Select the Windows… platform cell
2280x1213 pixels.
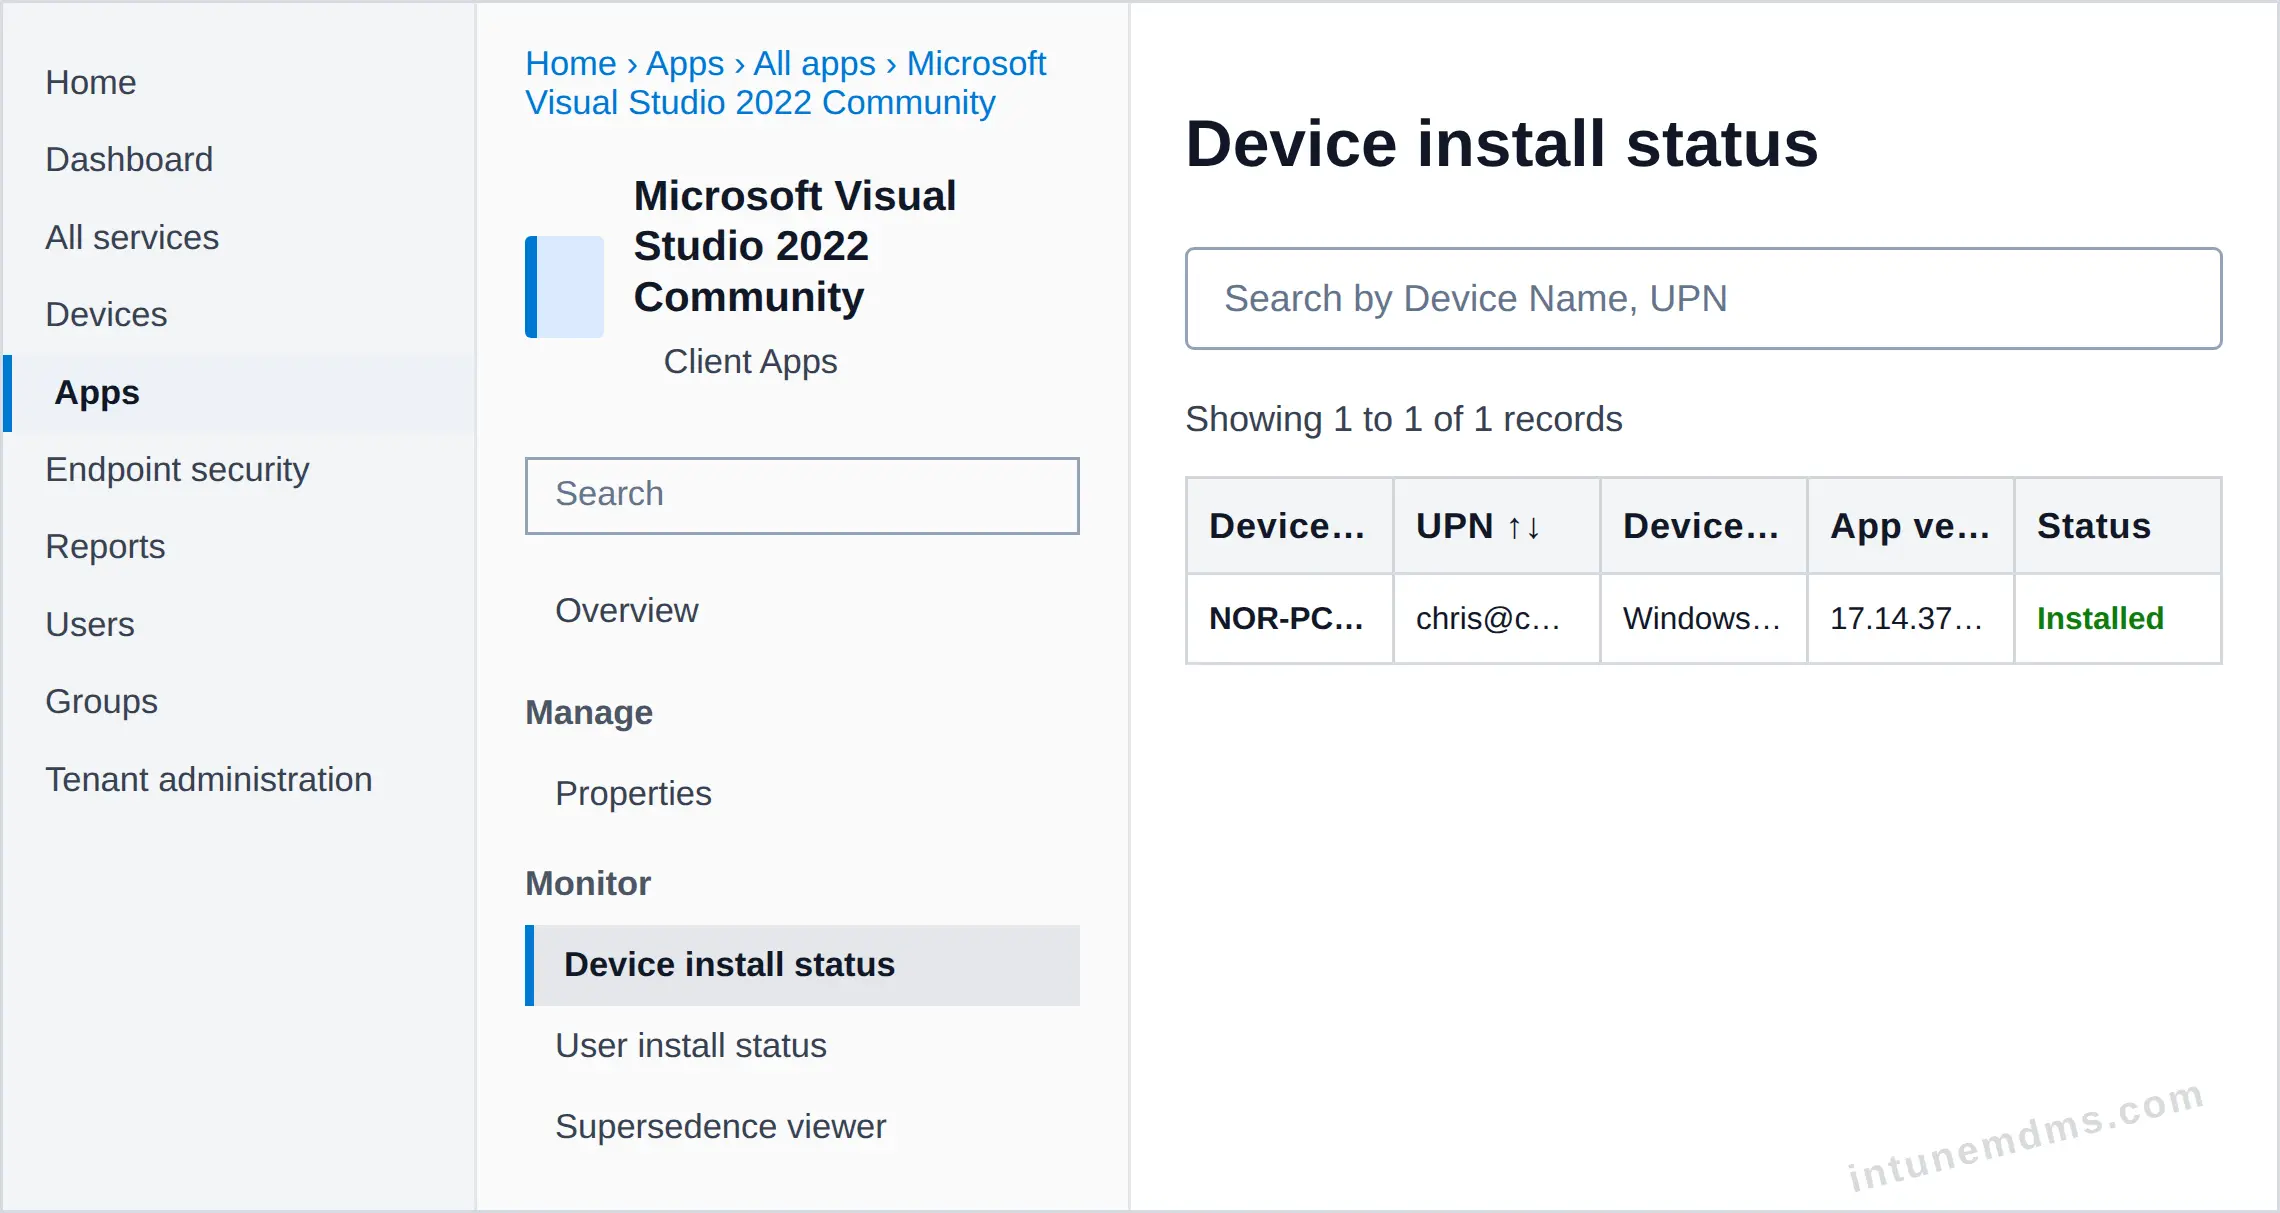point(1703,618)
